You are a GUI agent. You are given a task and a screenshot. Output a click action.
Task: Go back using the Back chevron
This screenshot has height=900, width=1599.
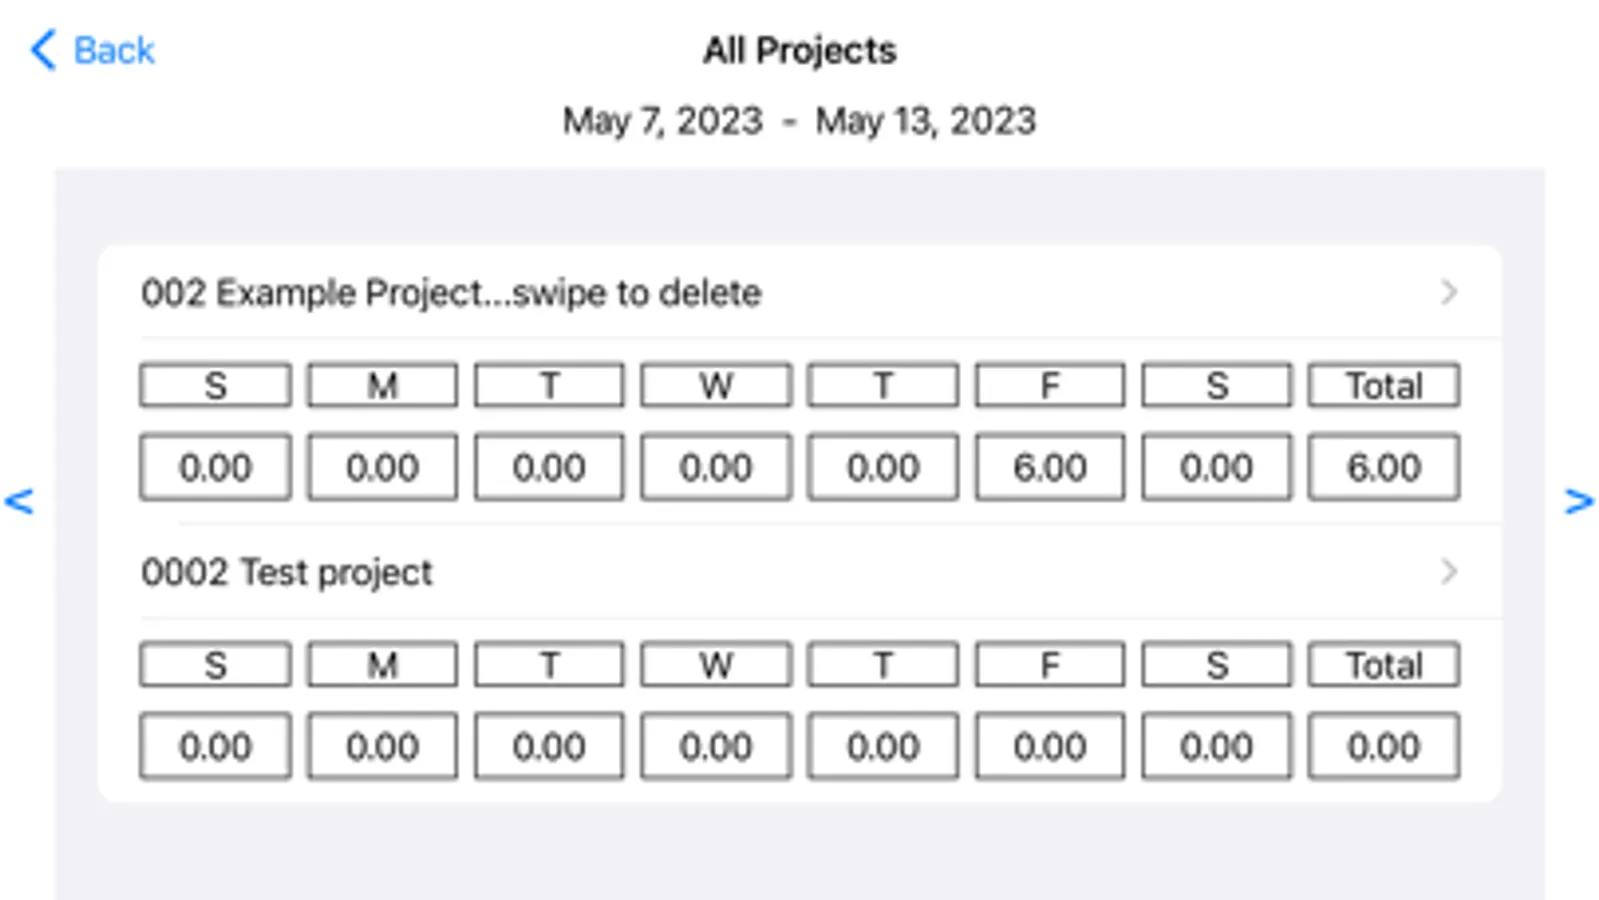tap(43, 50)
